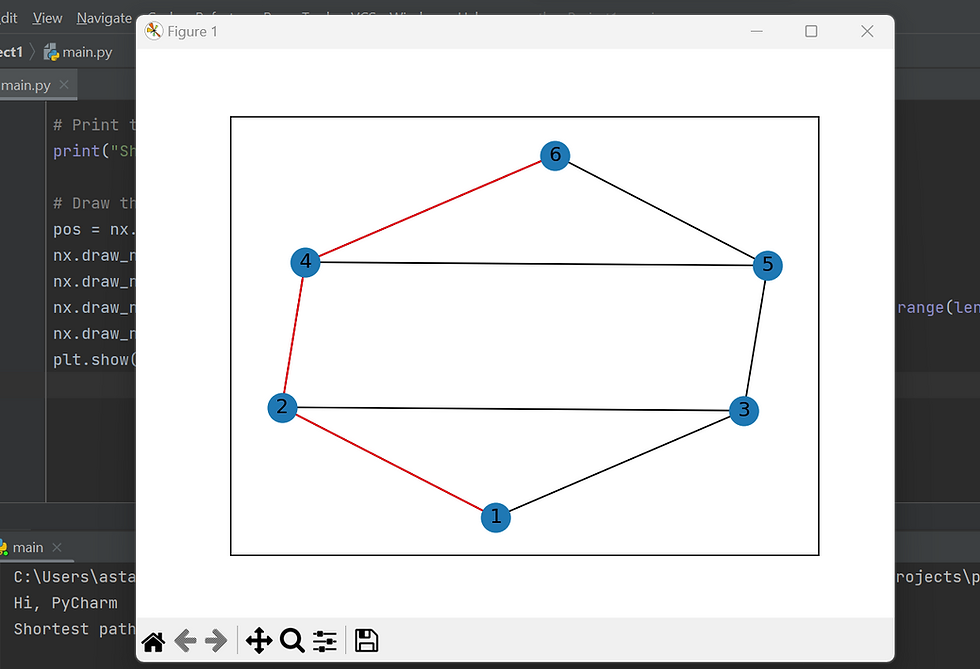Open the Navigate menu
The width and height of the screenshot is (980, 669).
click(x=104, y=17)
